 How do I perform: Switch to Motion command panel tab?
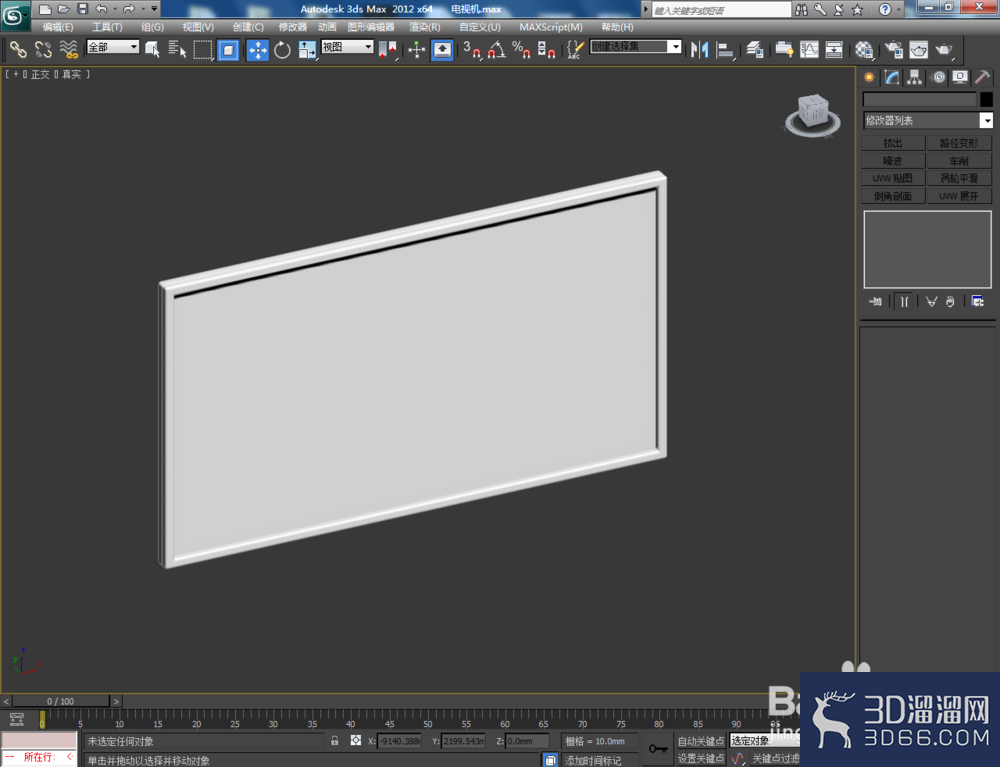click(938, 77)
